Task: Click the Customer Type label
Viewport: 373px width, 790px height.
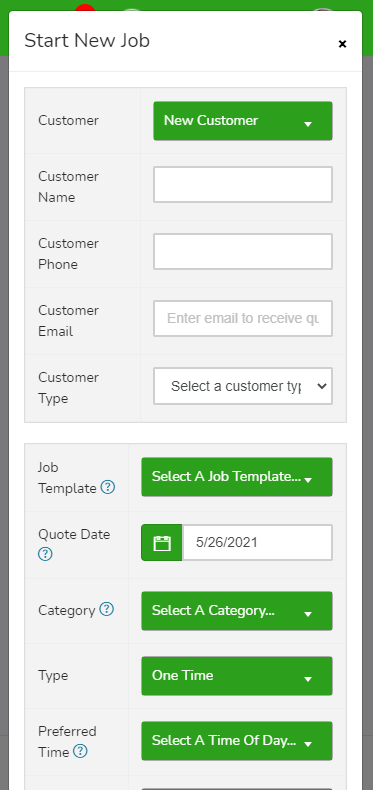Action: point(69,387)
